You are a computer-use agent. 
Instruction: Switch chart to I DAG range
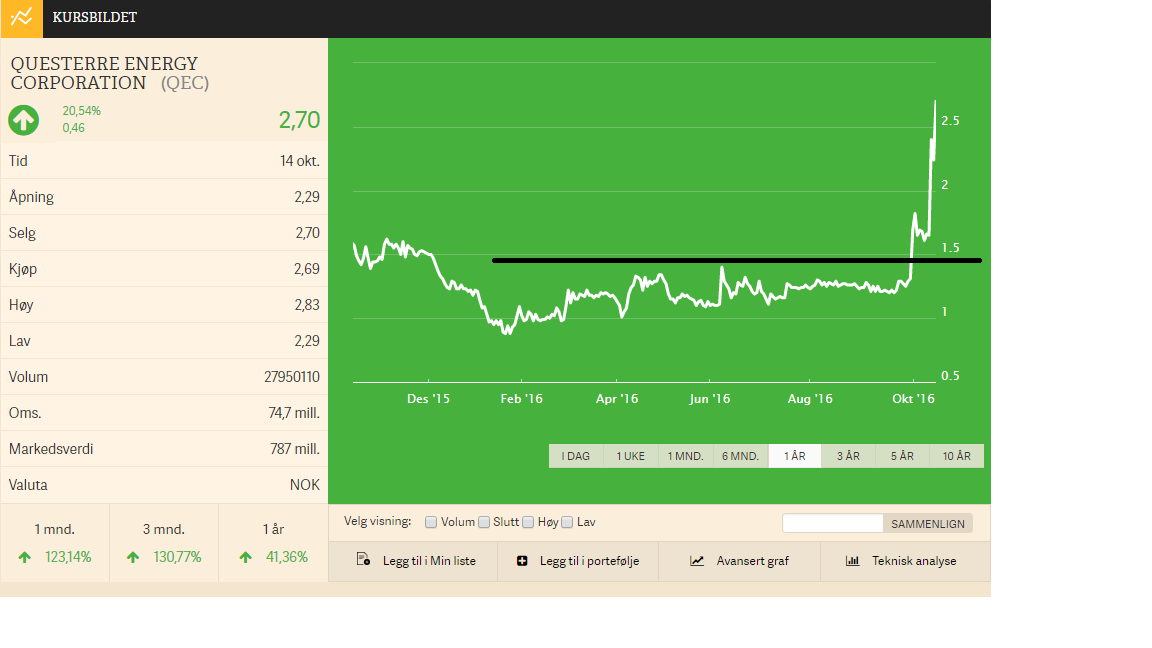click(x=576, y=456)
